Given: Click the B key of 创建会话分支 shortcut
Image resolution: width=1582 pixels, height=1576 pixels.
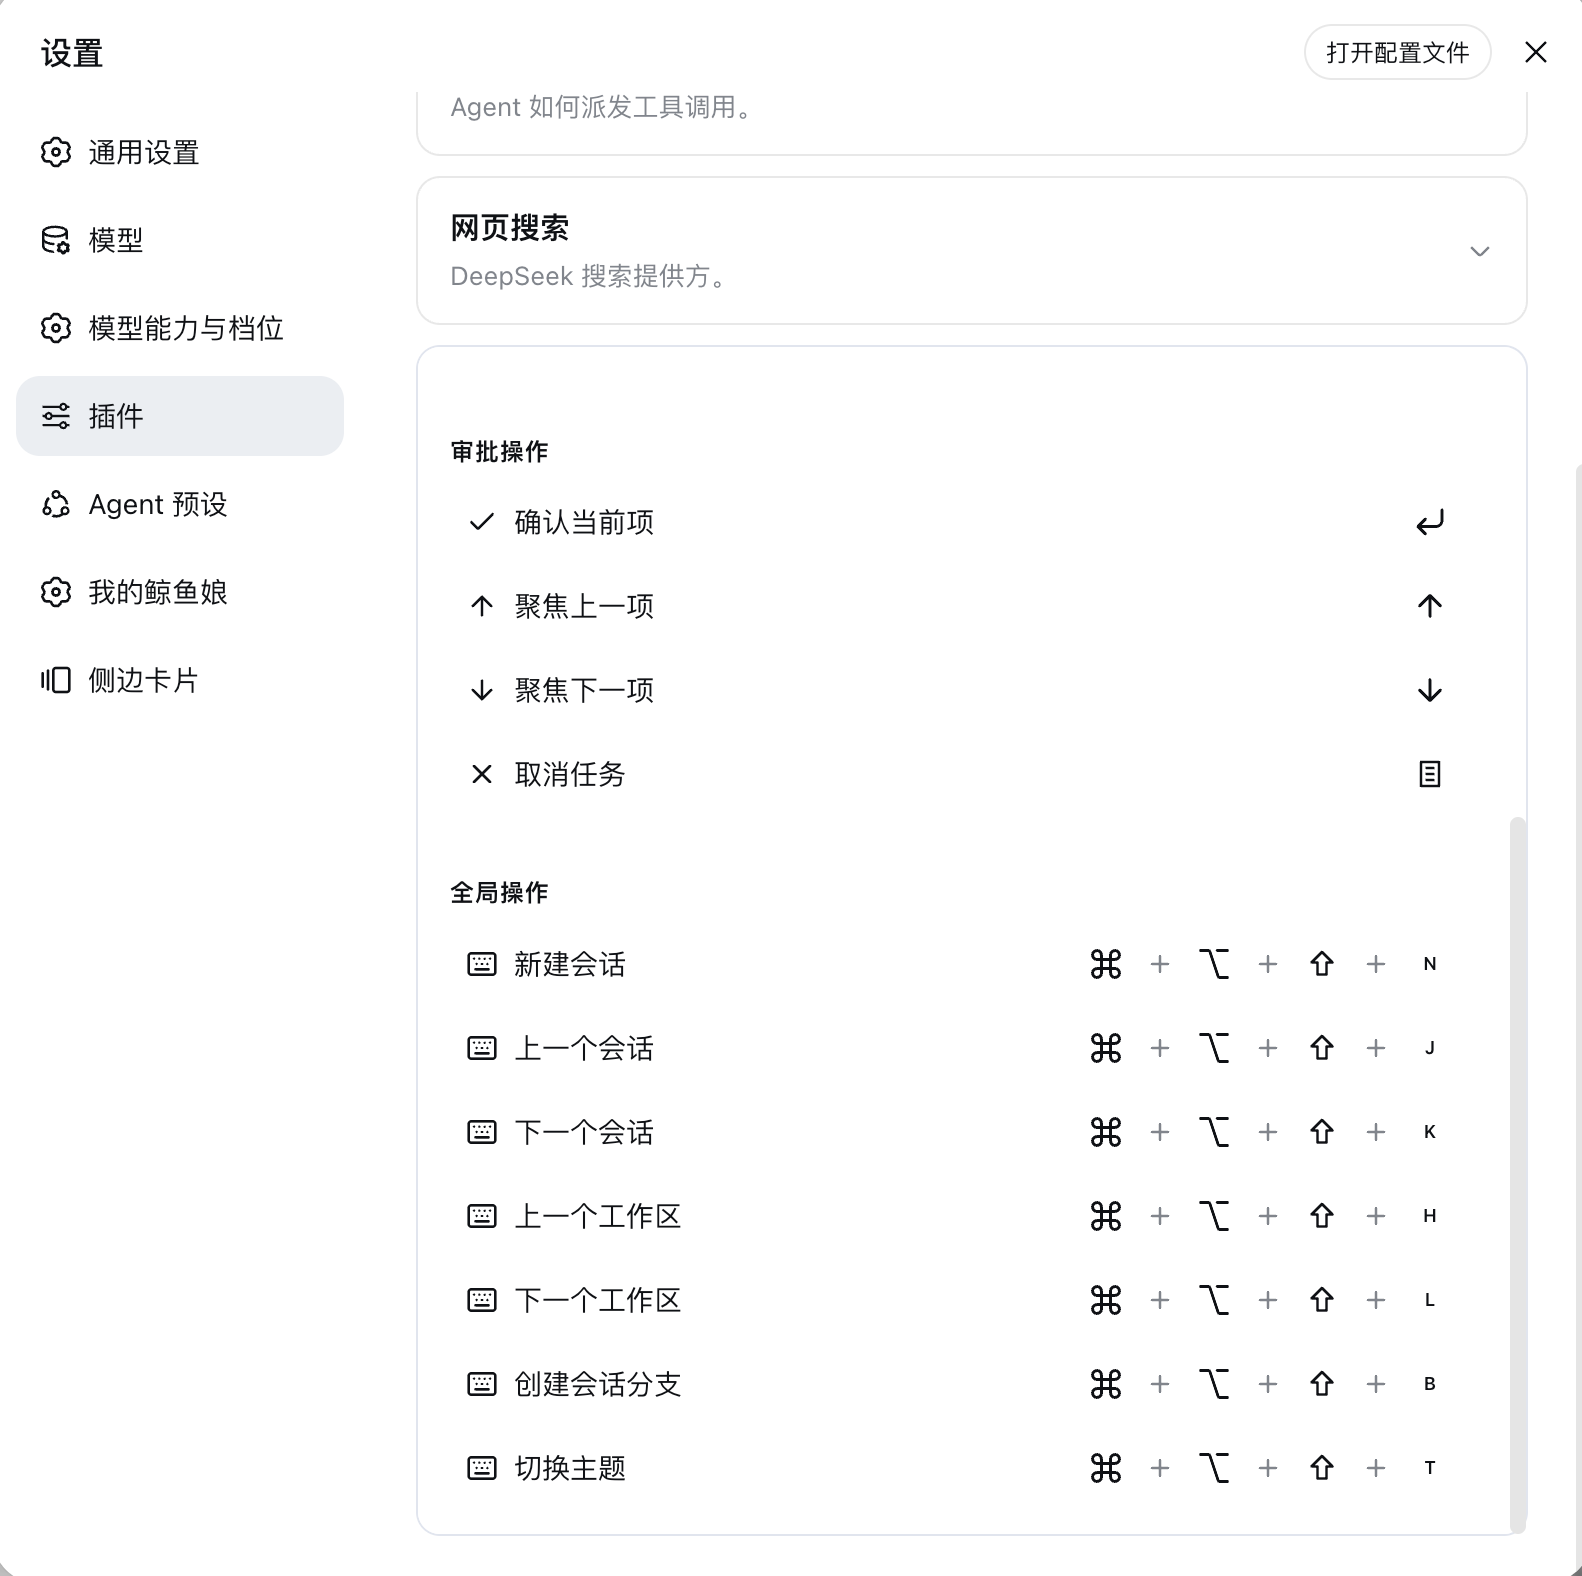Looking at the screenshot, I should [x=1430, y=1384].
